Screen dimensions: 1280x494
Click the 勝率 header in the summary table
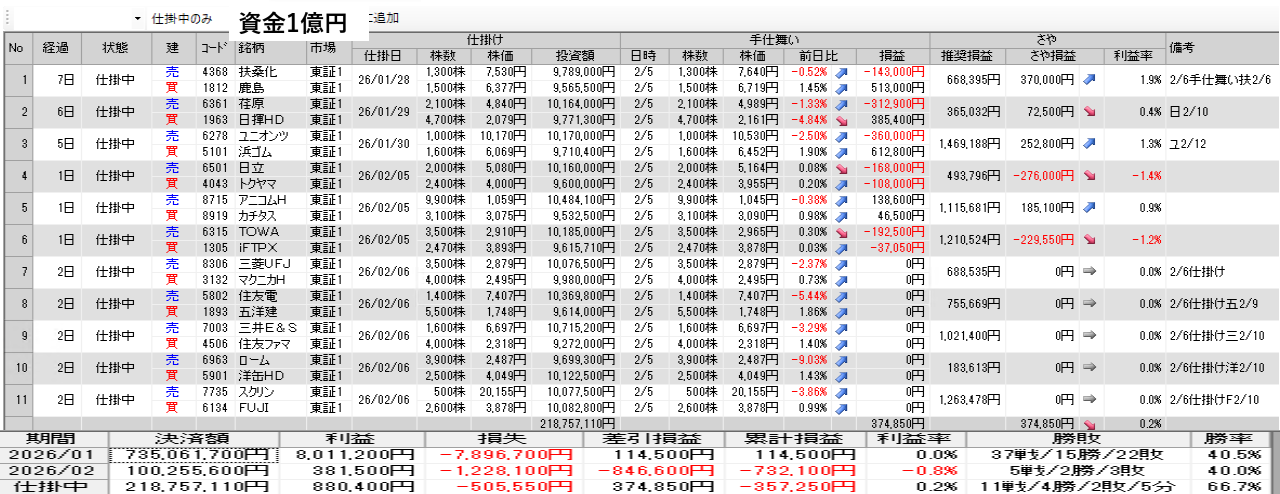pyautogui.click(x=1234, y=439)
